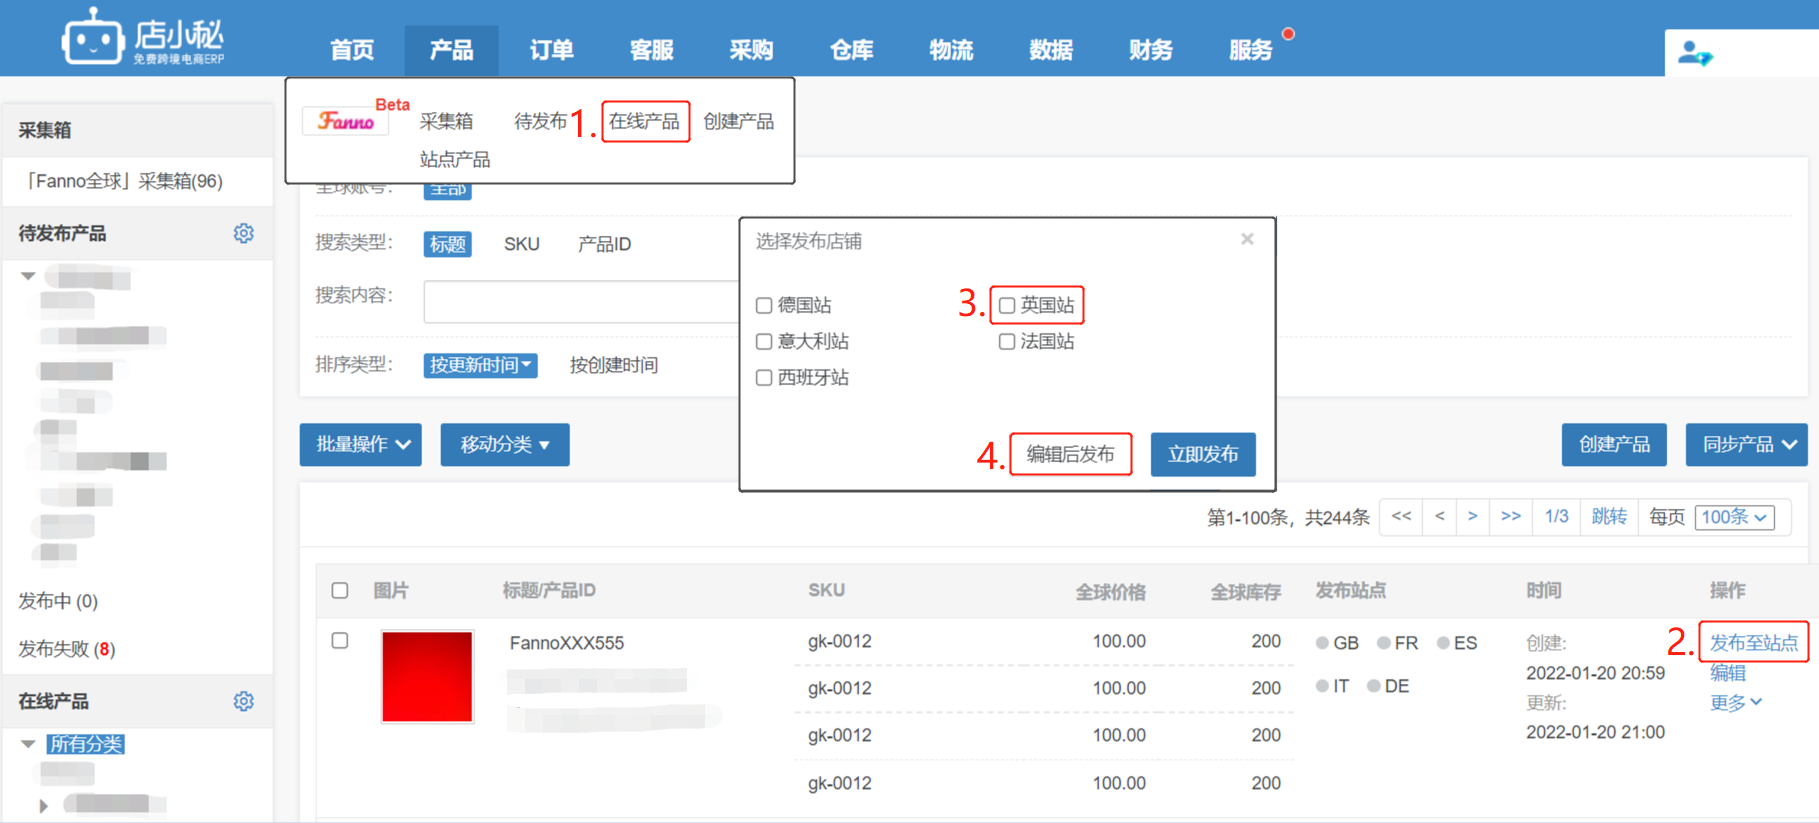Open the 服务 menu
This screenshot has height=823, width=1819.
click(1251, 50)
